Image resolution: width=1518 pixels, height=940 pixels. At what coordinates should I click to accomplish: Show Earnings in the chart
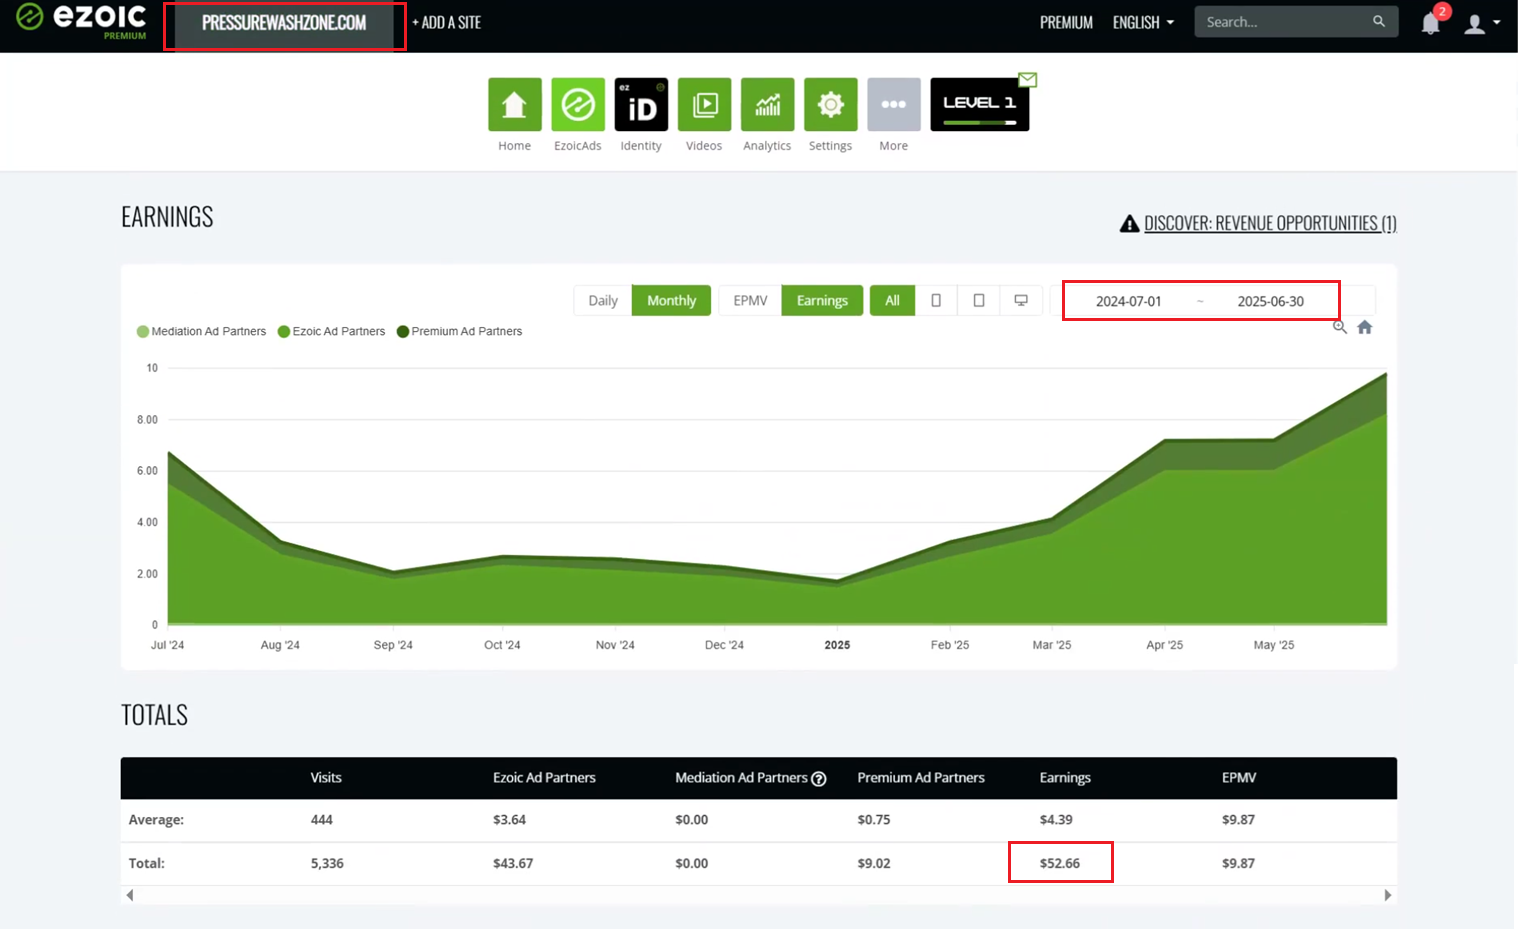(822, 300)
